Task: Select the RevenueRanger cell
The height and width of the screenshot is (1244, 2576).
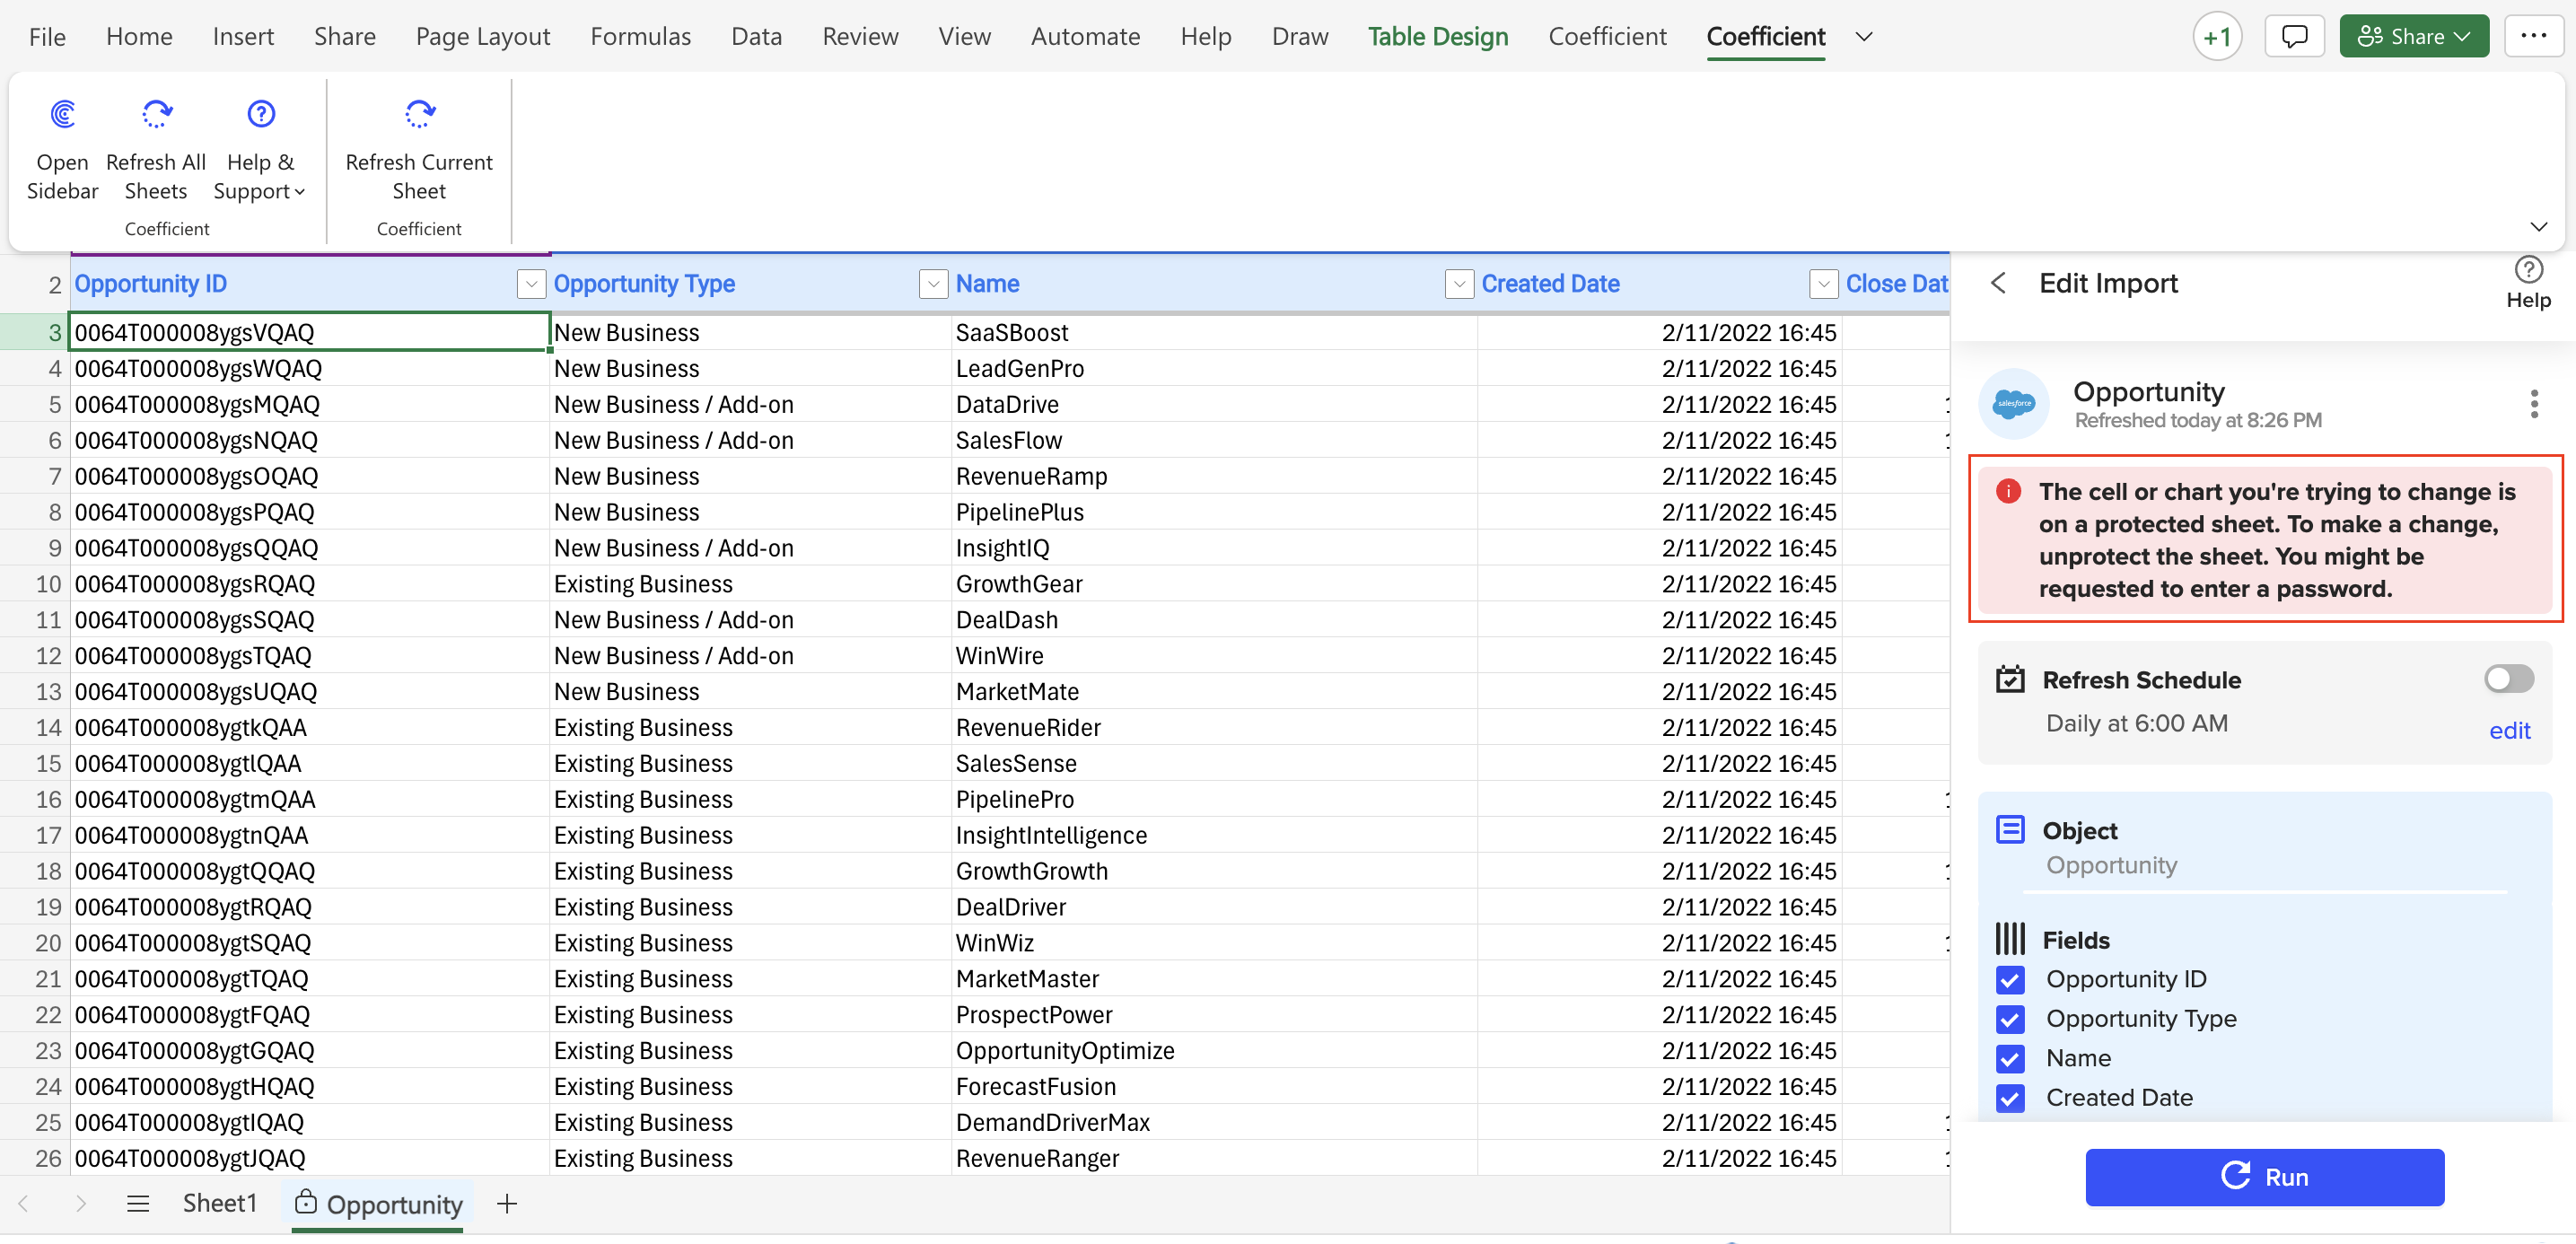Action: tap(1214, 1158)
